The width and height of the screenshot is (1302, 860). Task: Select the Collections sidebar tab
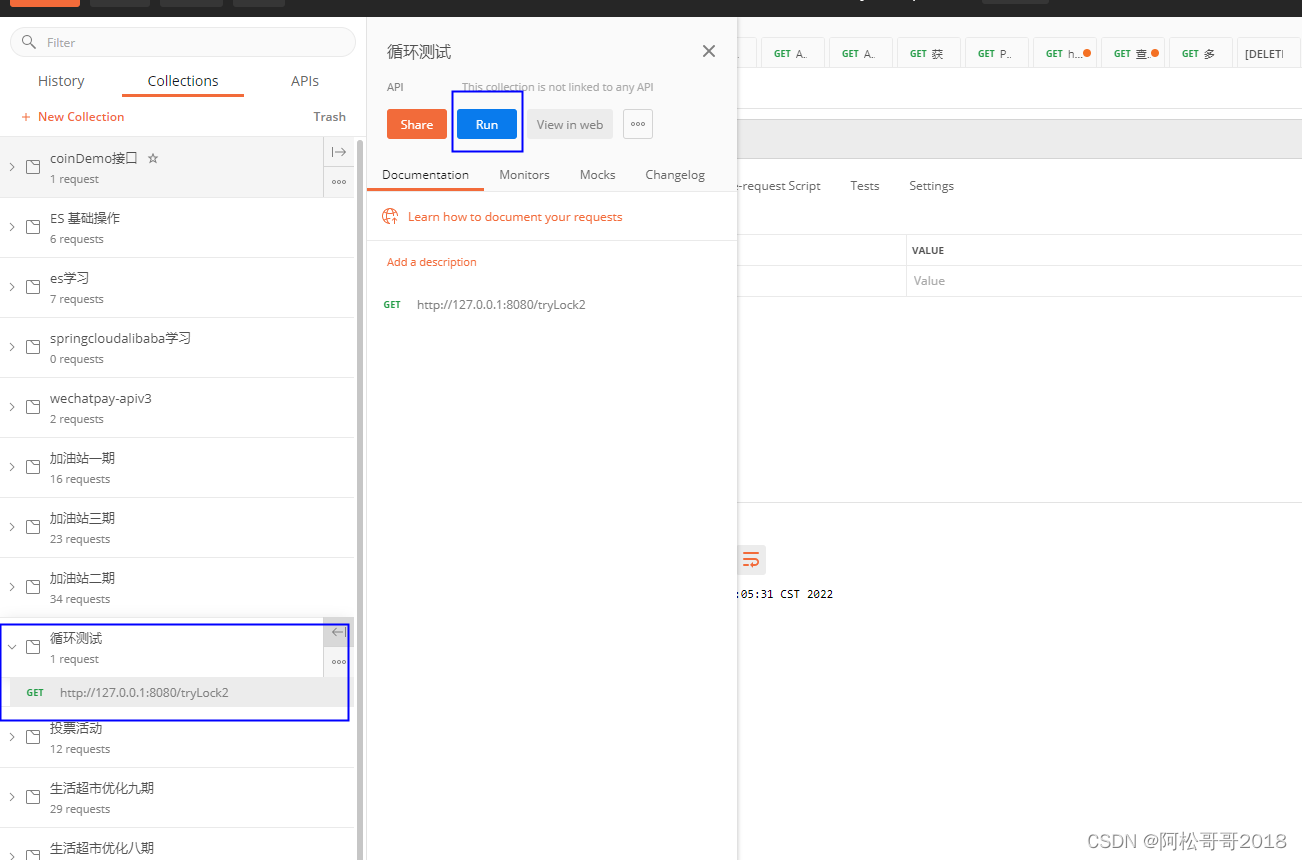183,81
